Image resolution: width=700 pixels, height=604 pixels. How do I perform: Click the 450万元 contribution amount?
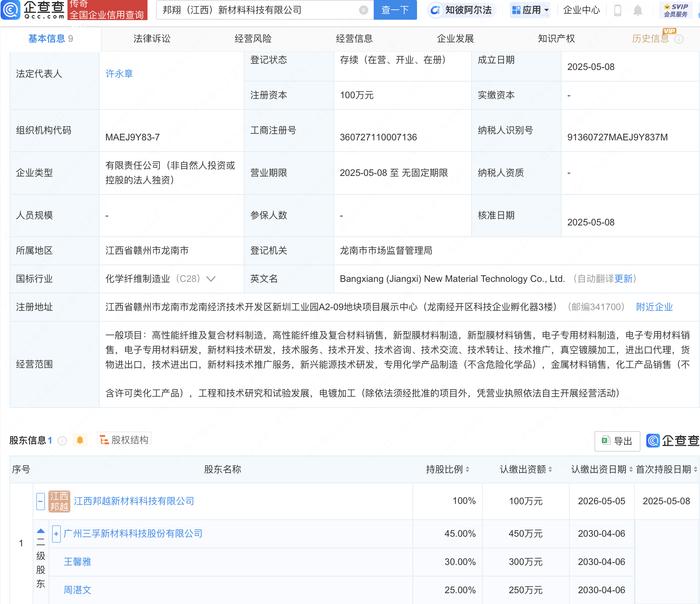pos(525,533)
